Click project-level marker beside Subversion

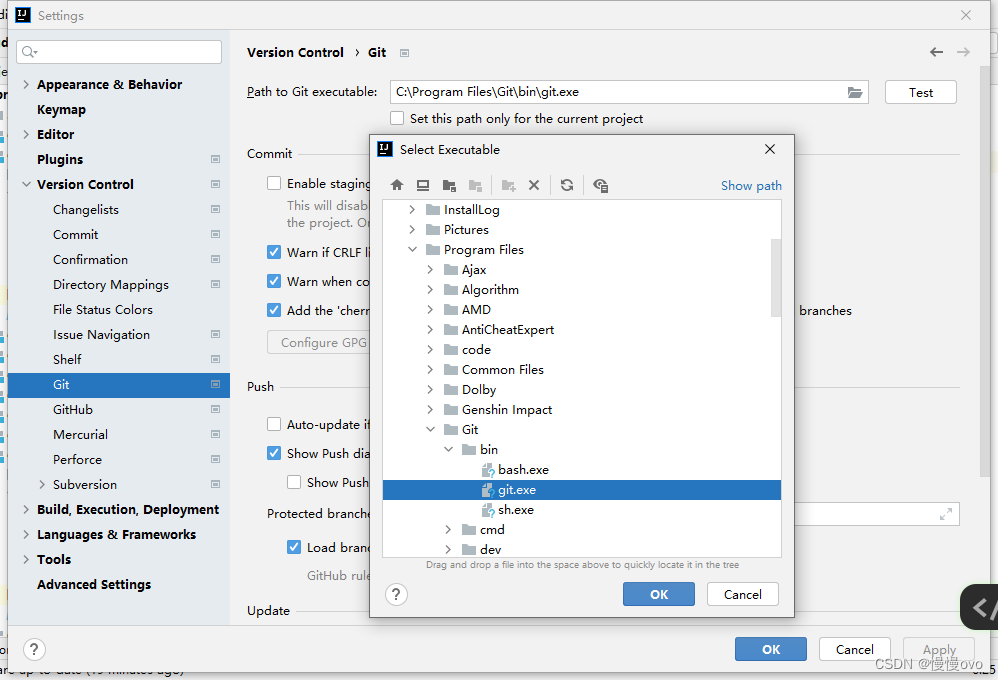click(x=216, y=485)
